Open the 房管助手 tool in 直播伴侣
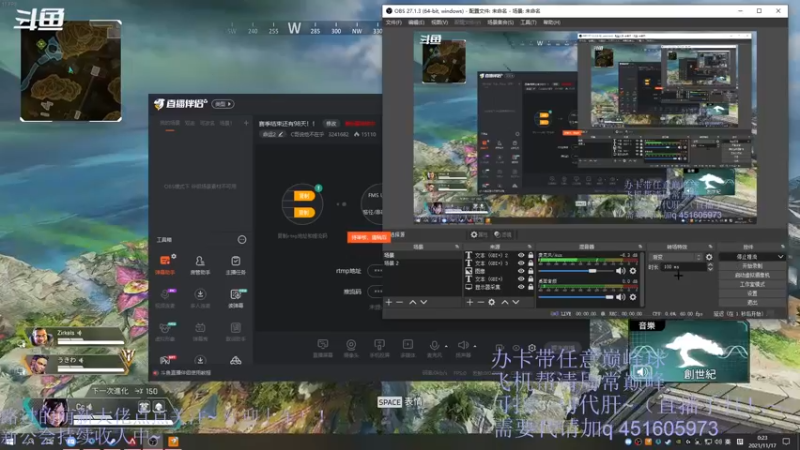 click(200, 265)
